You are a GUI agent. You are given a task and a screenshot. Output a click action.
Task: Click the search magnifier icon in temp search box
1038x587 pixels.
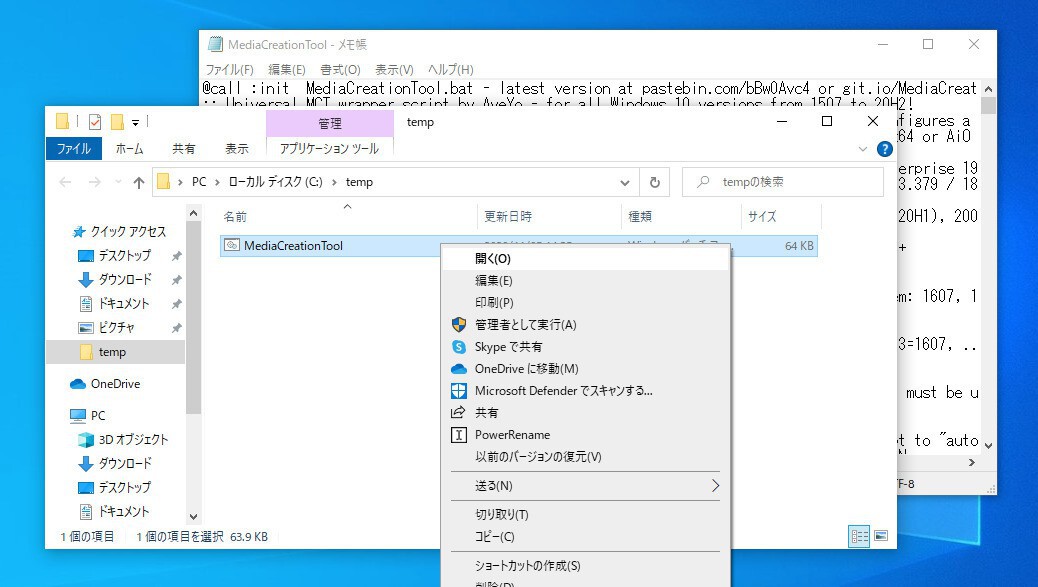coord(703,181)
